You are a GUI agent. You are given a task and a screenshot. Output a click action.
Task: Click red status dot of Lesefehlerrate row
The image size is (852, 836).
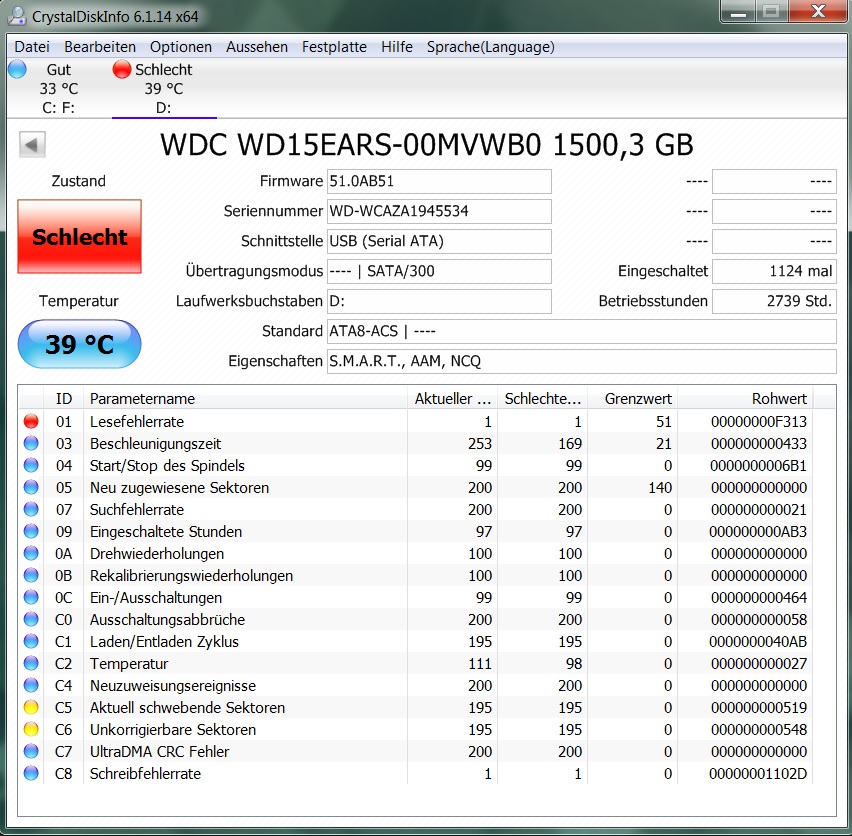point(32,422)
